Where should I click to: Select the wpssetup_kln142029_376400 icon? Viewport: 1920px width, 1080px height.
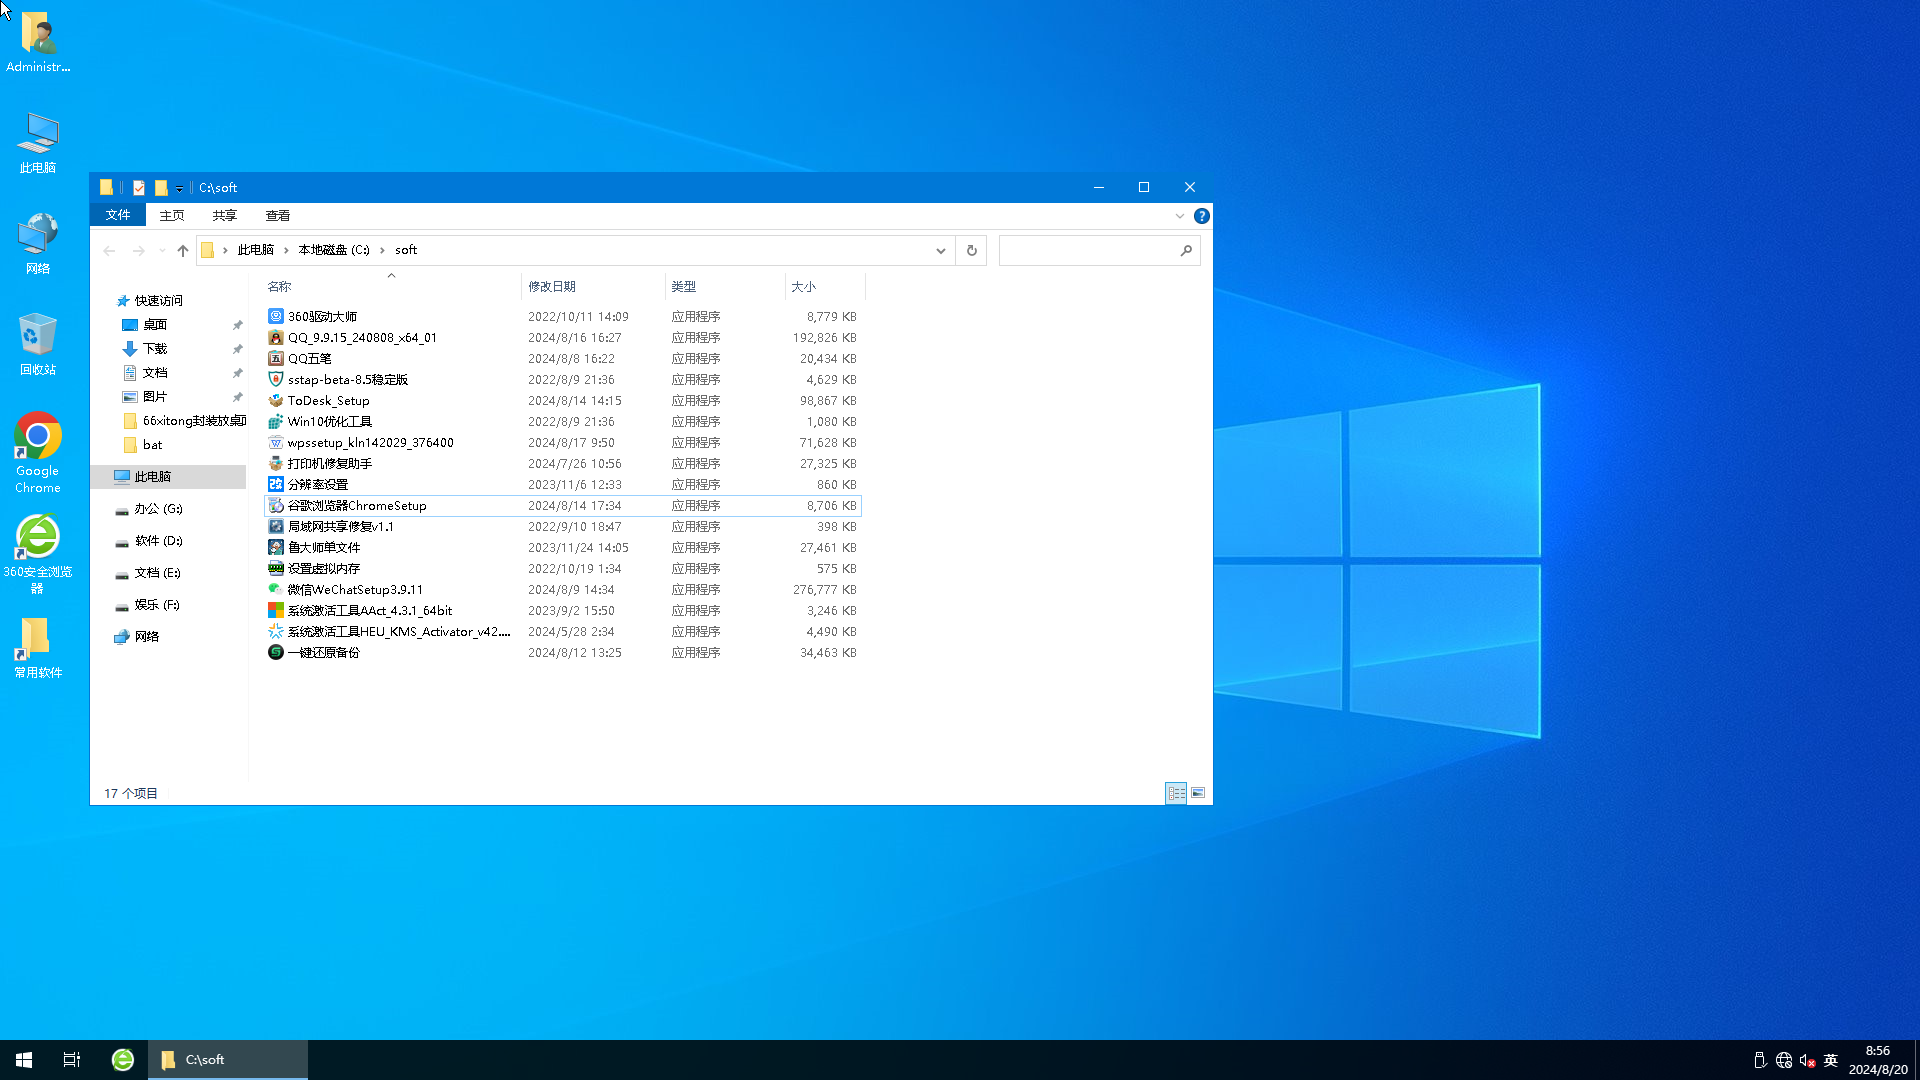click(276, 442)
